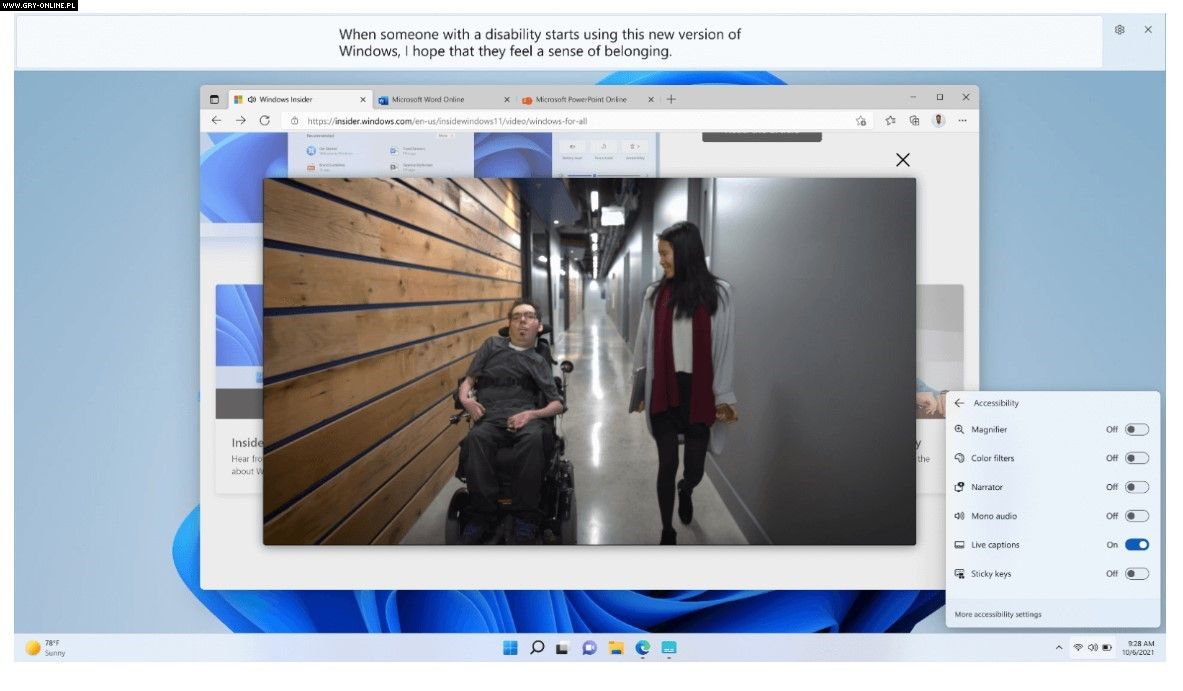This screenshot has width=1183, height=691.
Task: Open Windows Start button on taskbar
Action: pyautogui.click(x=510, y=648)
